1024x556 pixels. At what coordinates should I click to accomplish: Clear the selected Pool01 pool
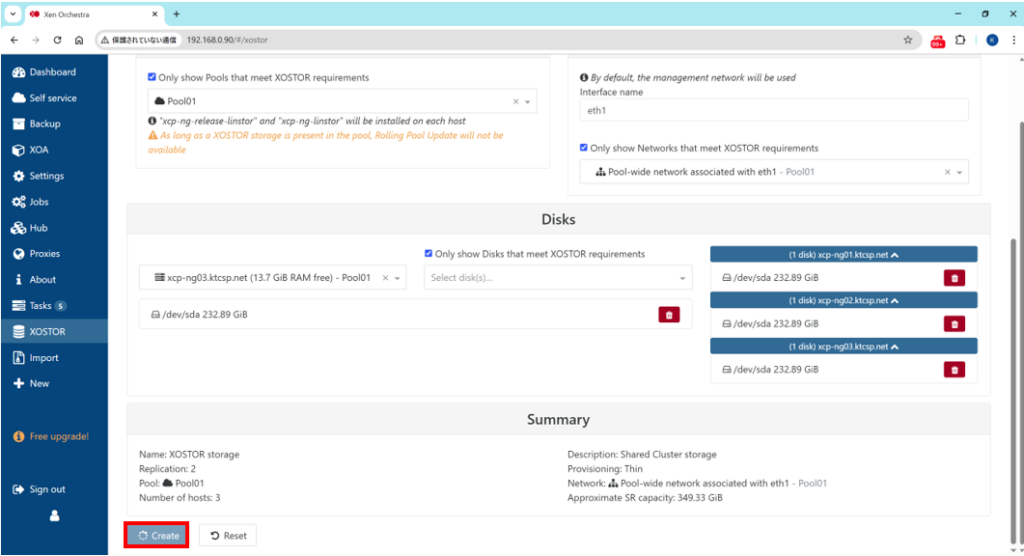click(x=516, y=102)
